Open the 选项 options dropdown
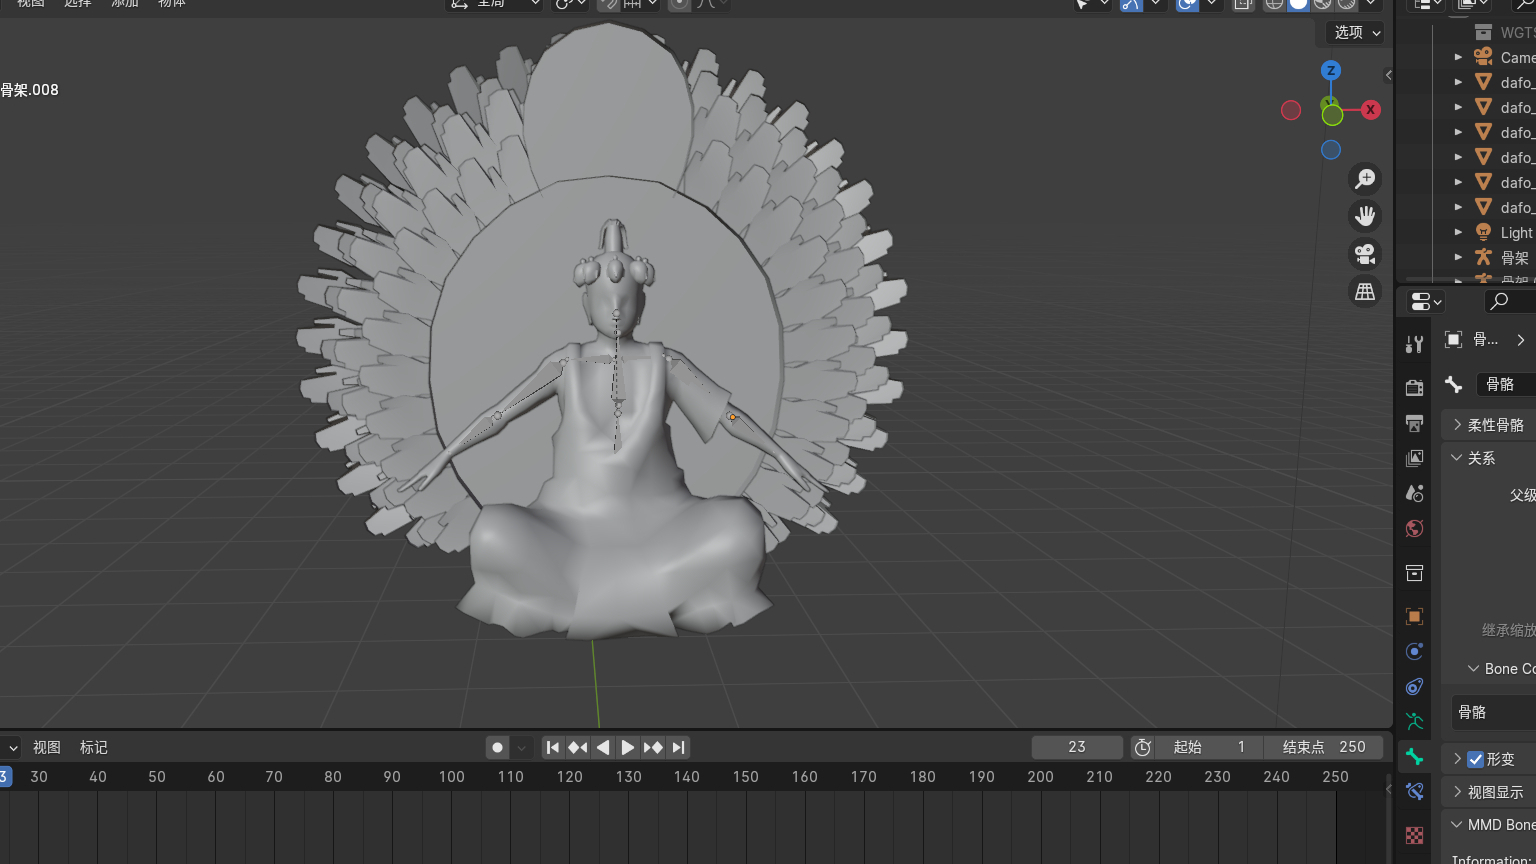The width and height of the screenshot is (1536, 864). 1357,33
